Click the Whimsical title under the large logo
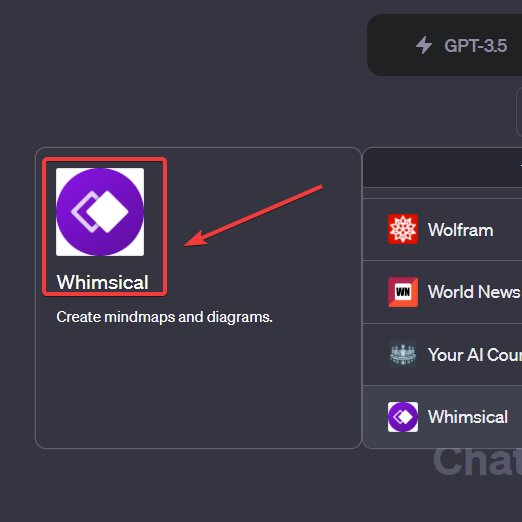522x522 pixels. [x=102, y=282]
